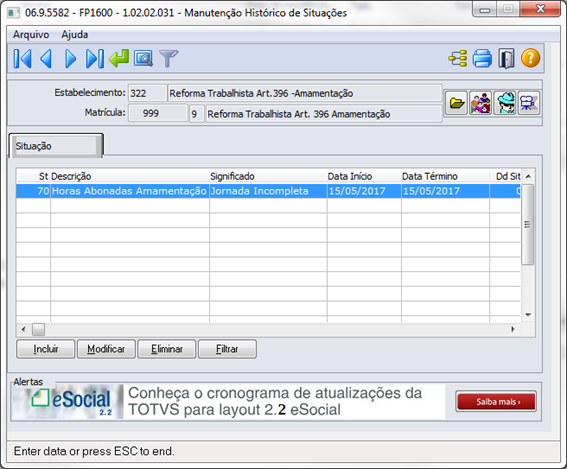
Task: Click the St column header
Action: click(34, 176)
